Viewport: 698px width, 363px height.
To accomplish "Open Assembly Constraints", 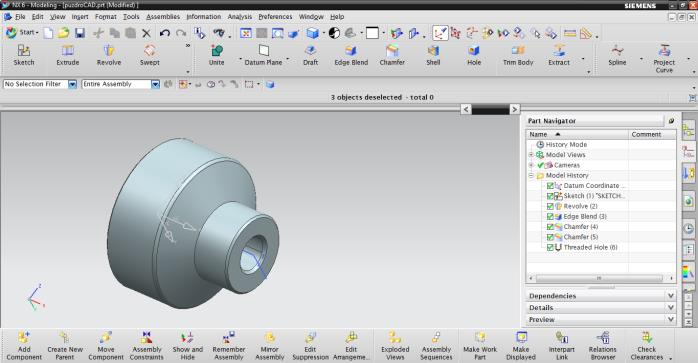I will 146,346.
